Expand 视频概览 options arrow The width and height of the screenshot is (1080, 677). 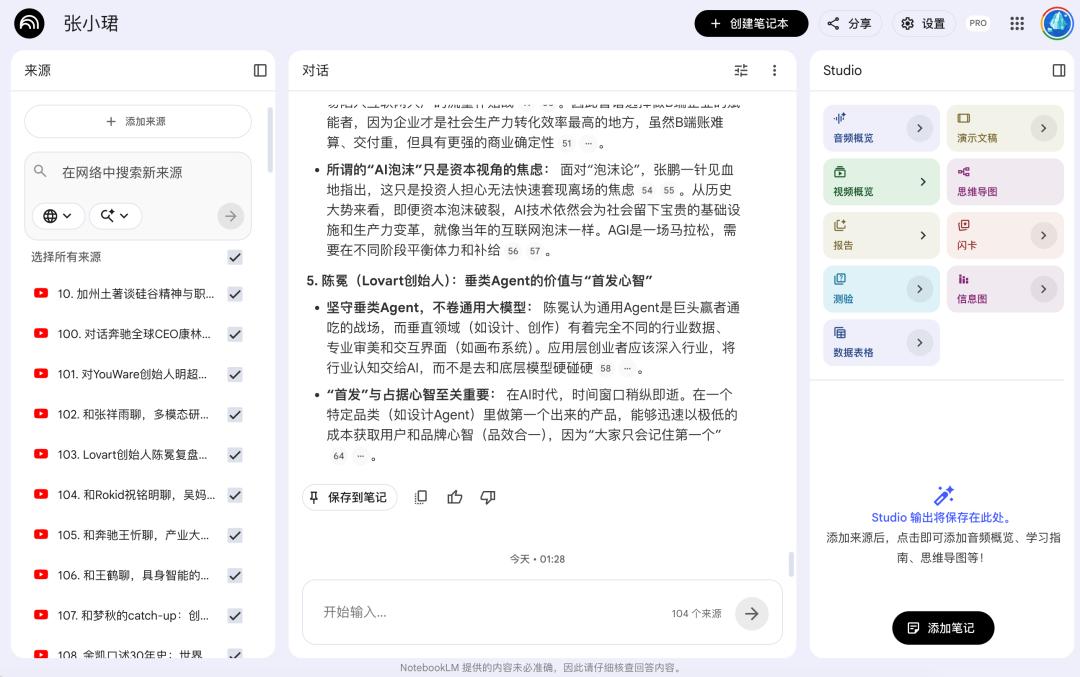(923, 182)
